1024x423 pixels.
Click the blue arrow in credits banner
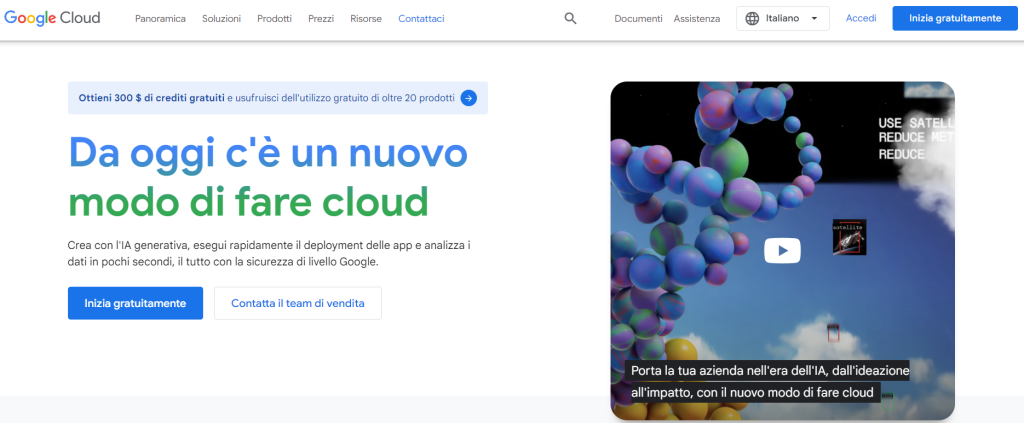pyautogui.click(x=468, y=99)
